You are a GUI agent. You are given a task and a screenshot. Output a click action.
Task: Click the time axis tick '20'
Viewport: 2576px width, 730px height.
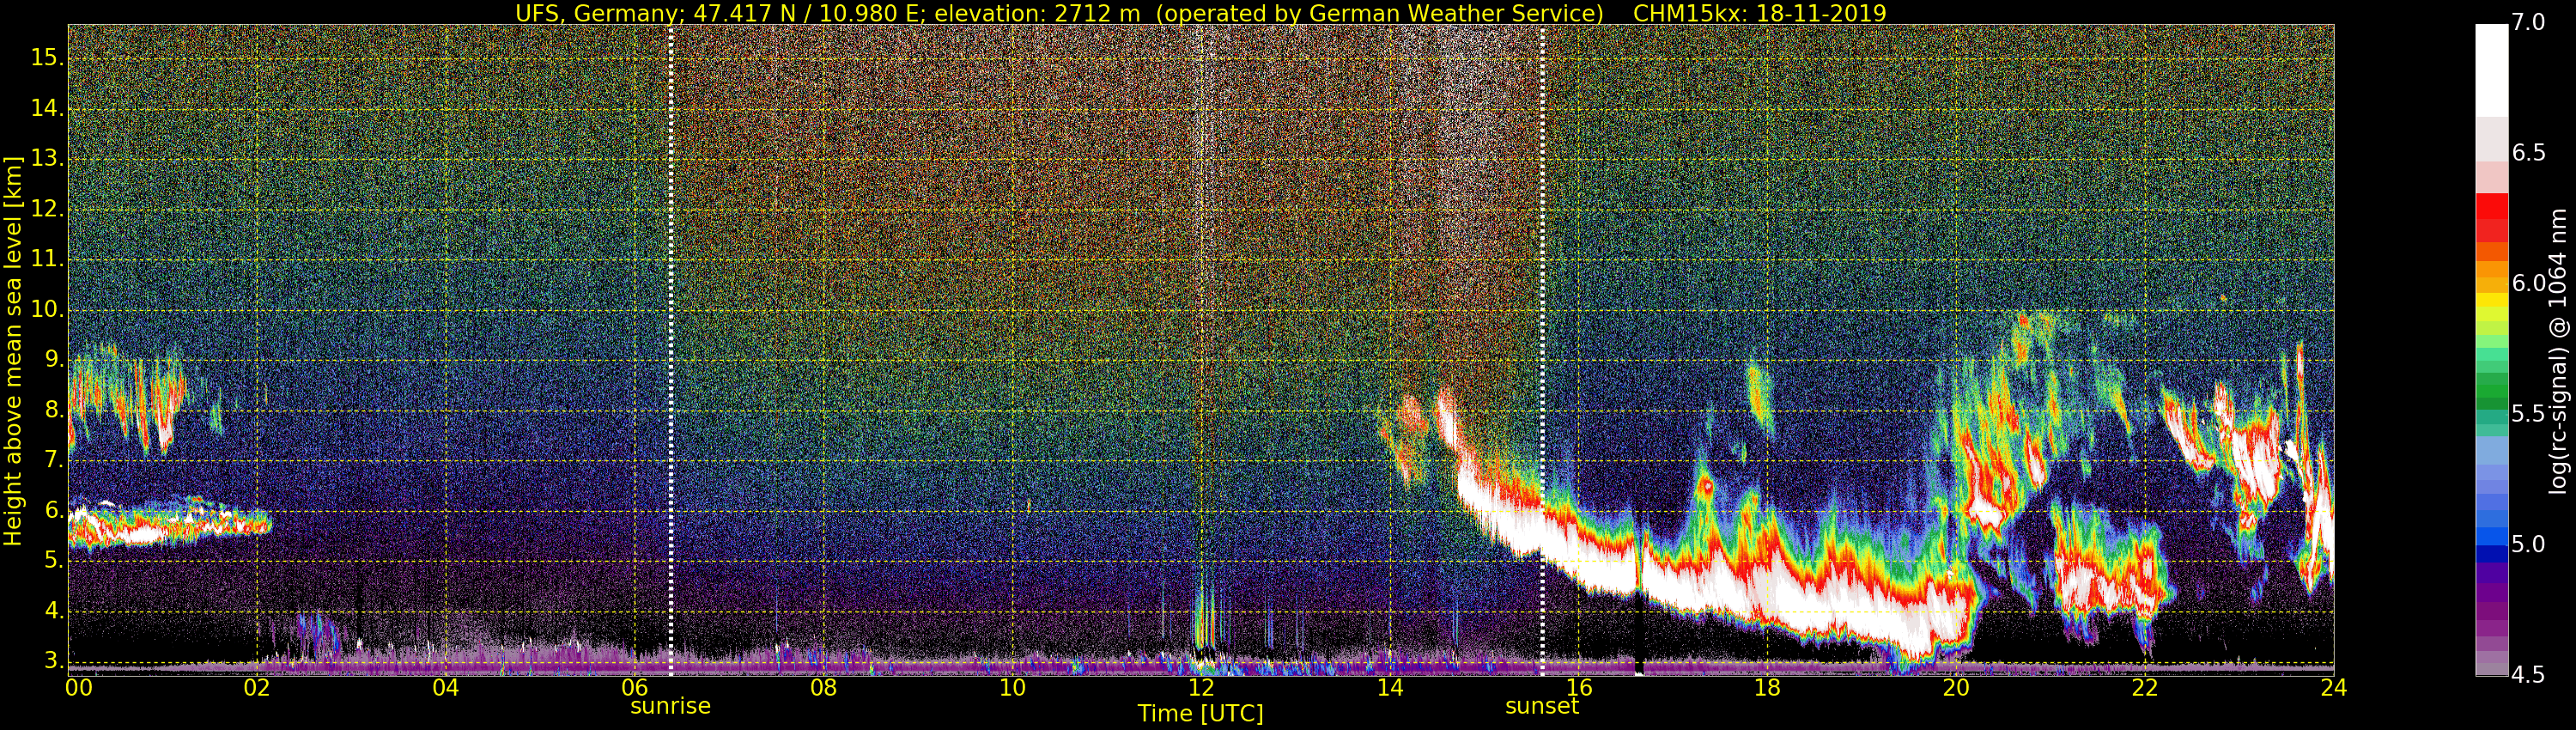click(x=1956, y=687)
